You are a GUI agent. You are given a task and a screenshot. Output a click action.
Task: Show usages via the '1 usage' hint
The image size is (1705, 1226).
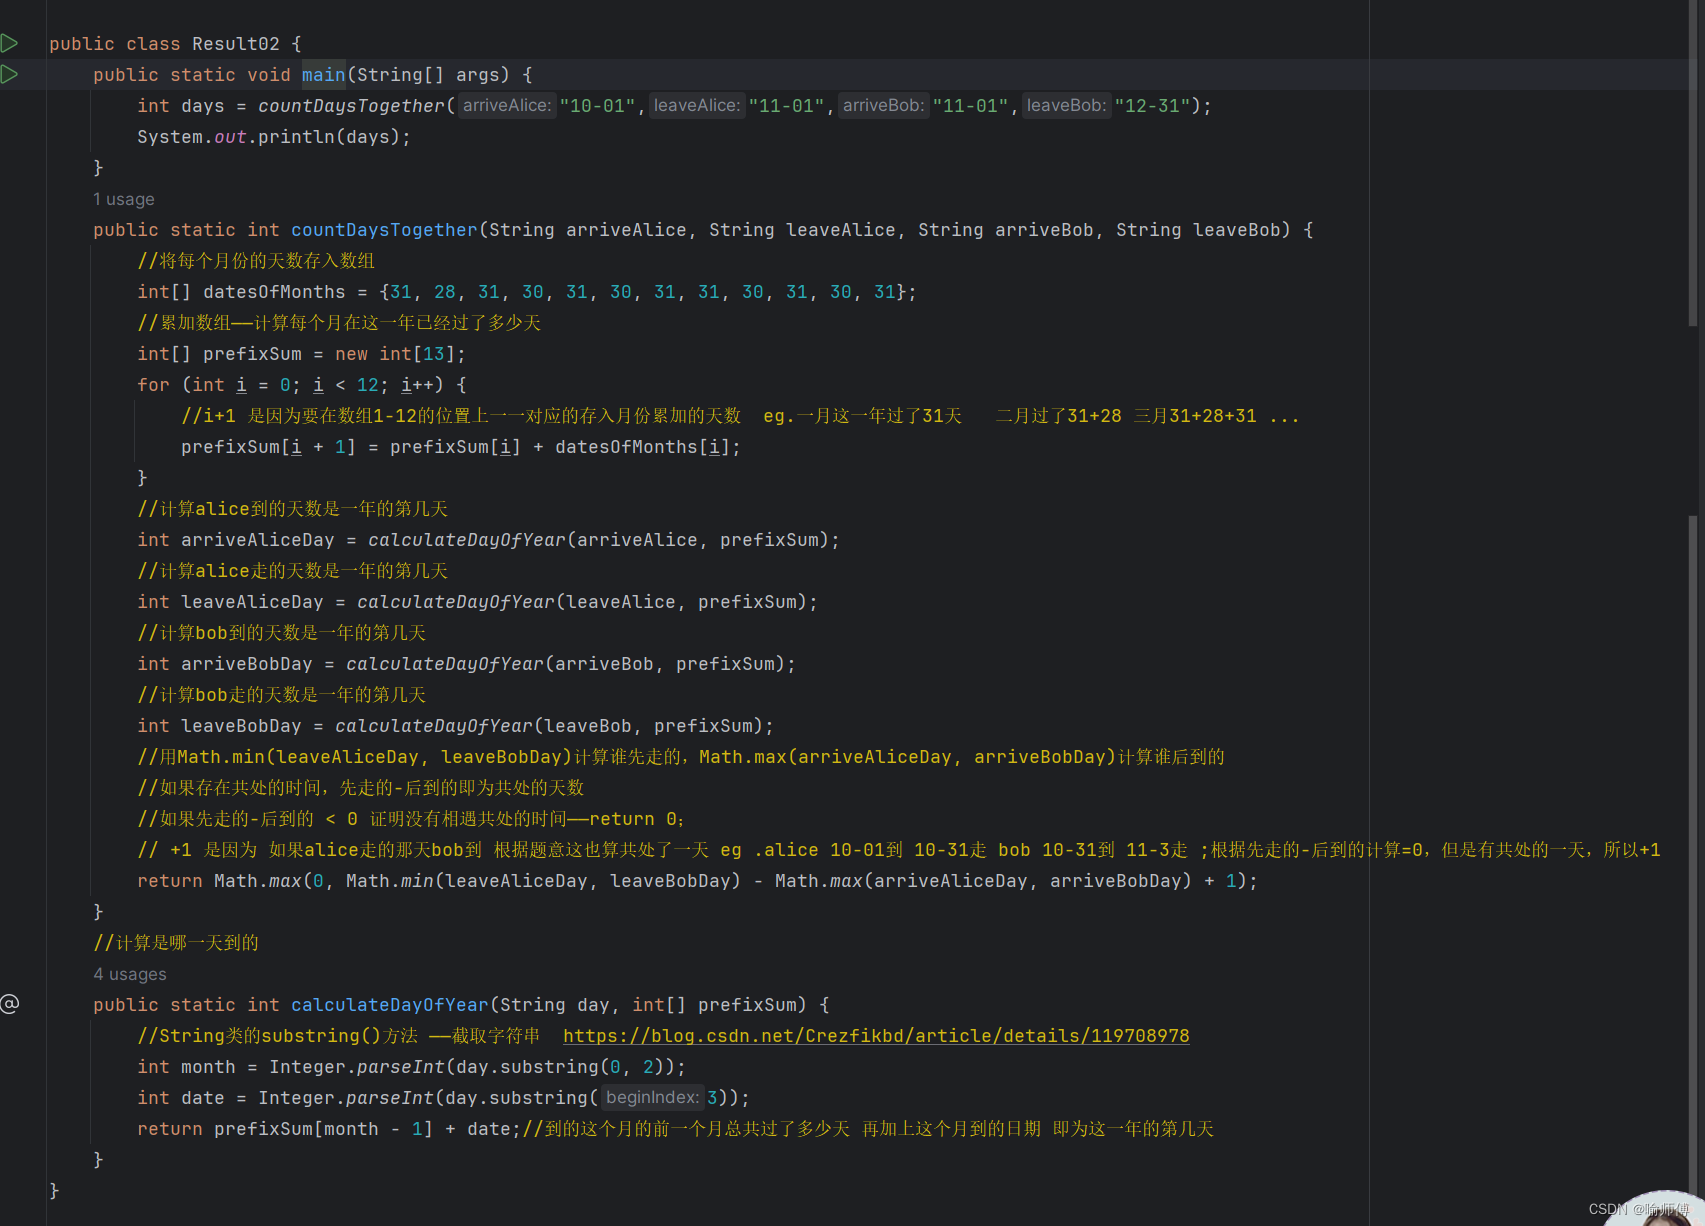124,199
